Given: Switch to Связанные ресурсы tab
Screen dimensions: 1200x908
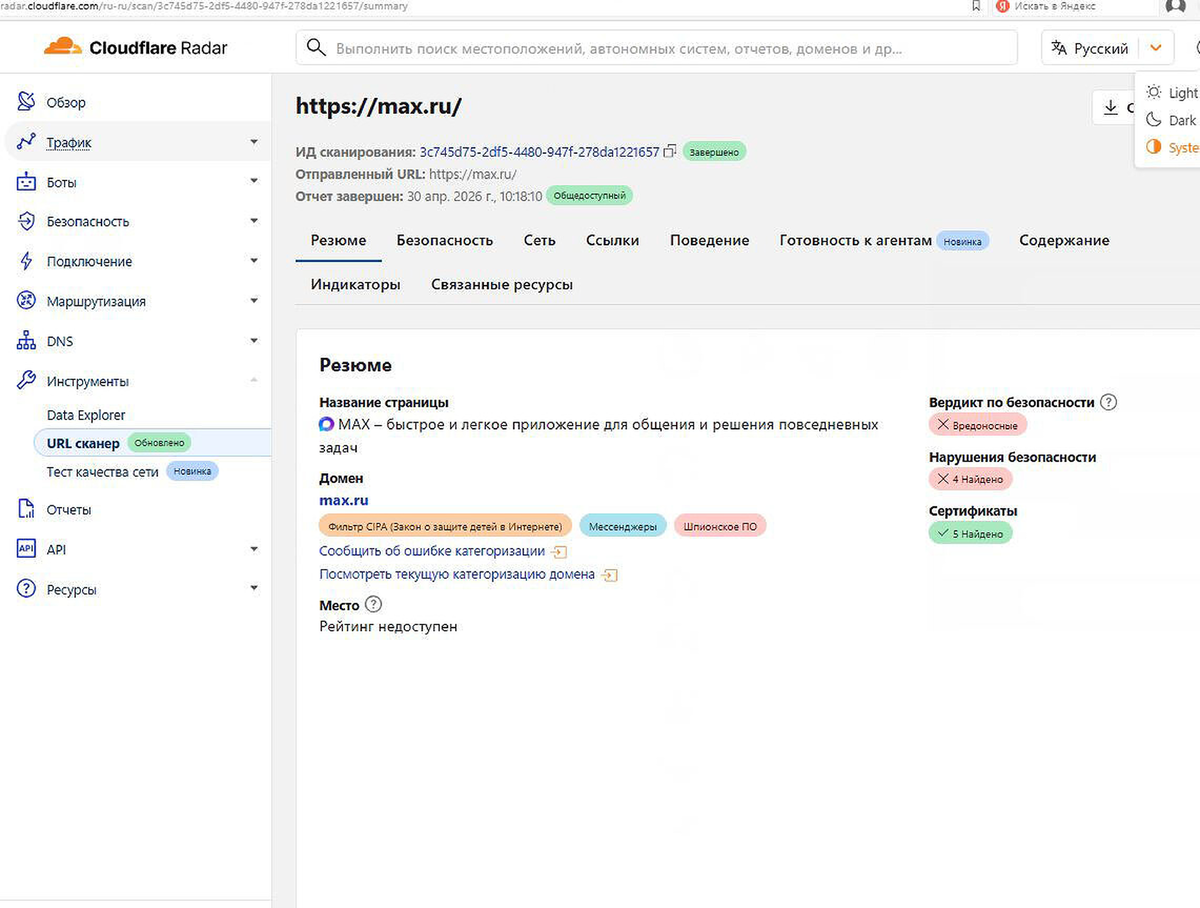Looking at the screenshot, I should (502, 284).
